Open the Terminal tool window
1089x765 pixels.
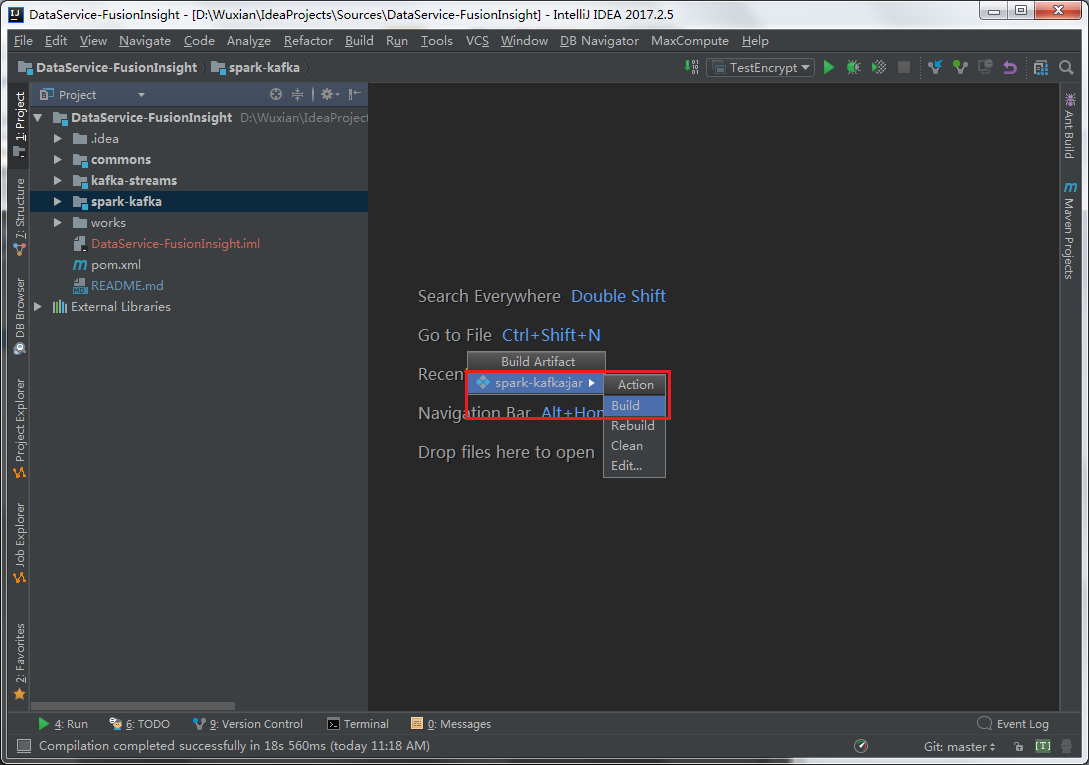pos(358,724)
